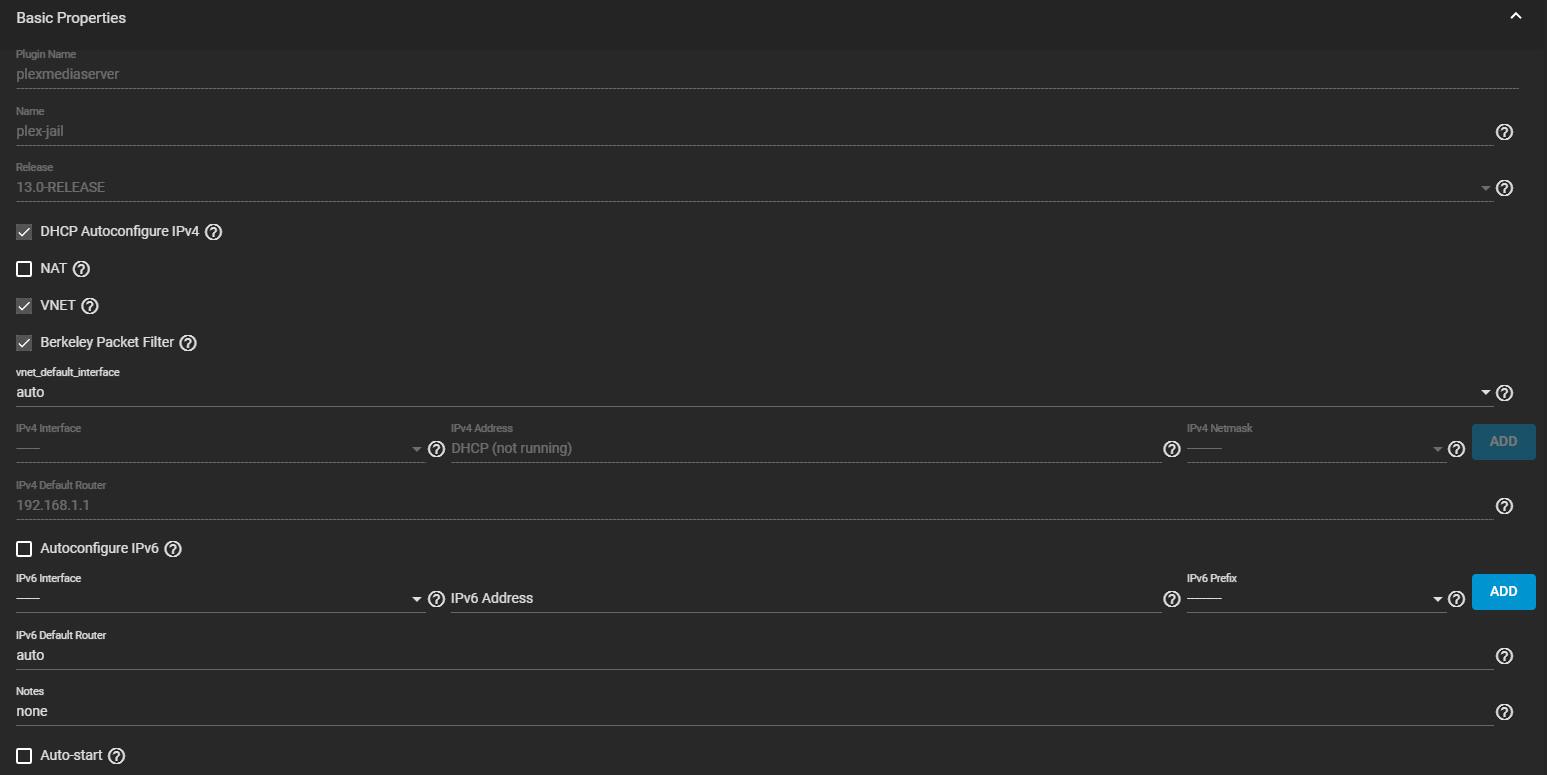
Task: Focus the IPv6 Address input field
Action: click(806, 599)
